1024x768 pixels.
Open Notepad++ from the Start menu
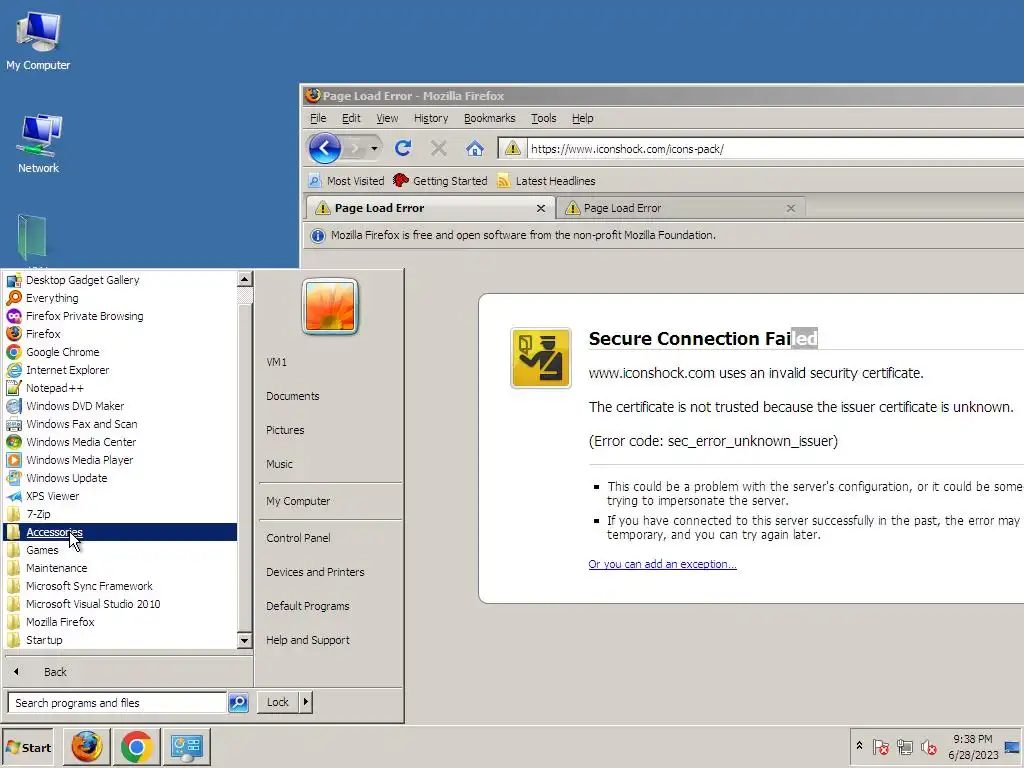(x=120, y=388)
